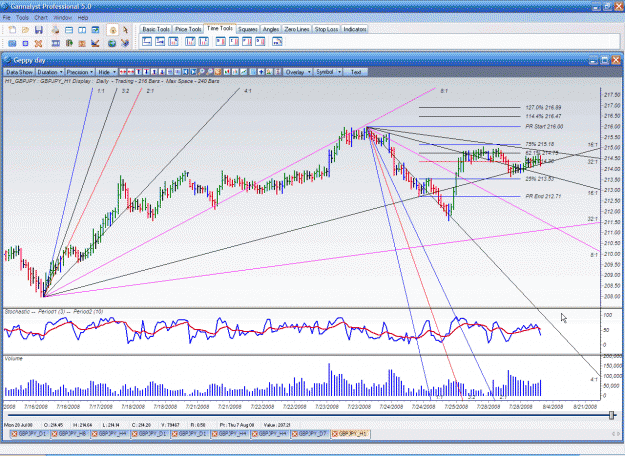Click the Pr: Thu 7 Aug 08 status entry

pos(237,425)
